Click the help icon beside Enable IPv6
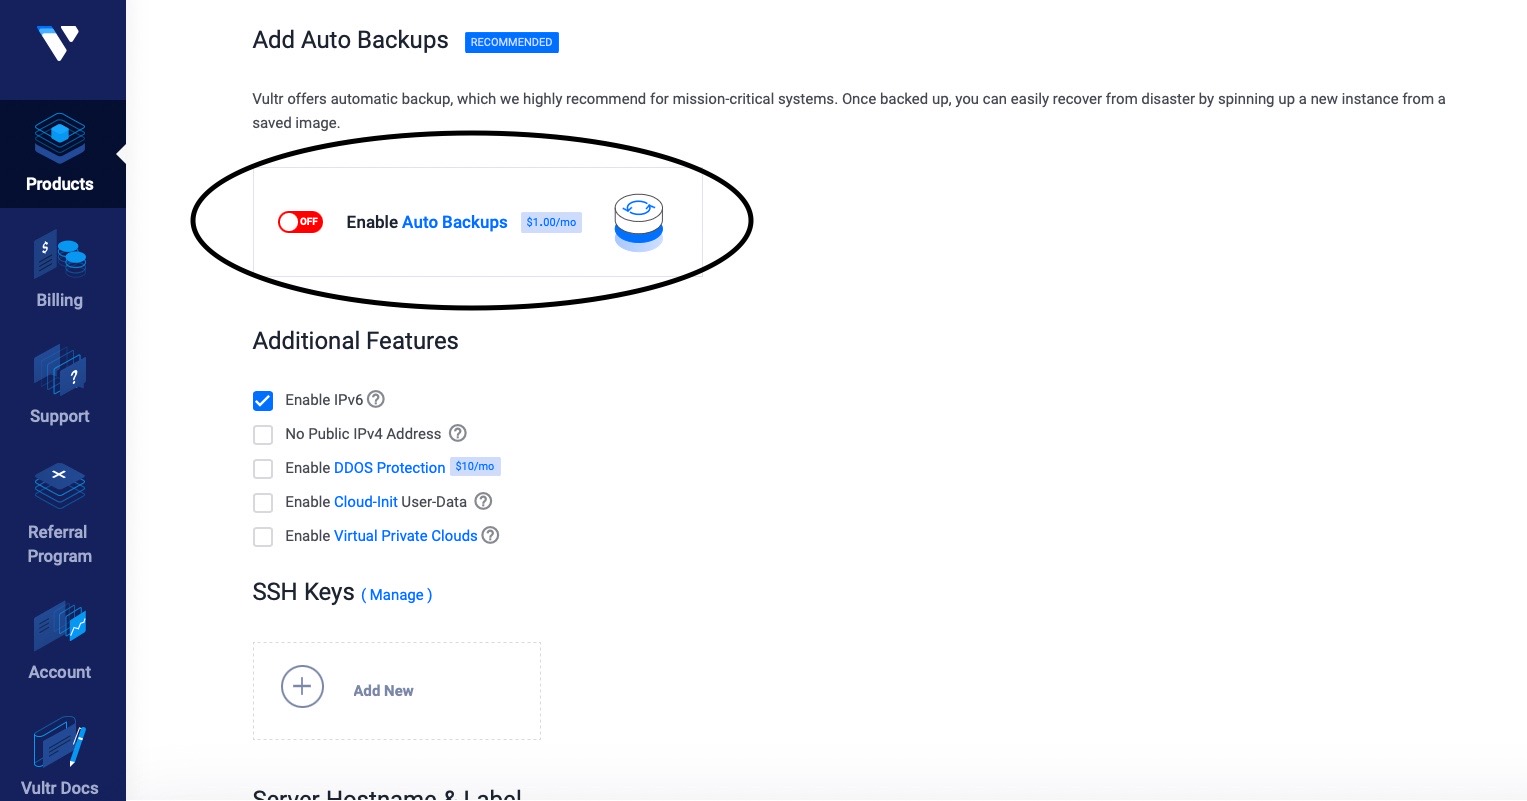1527x801 pixels. (x=376, y=399)
